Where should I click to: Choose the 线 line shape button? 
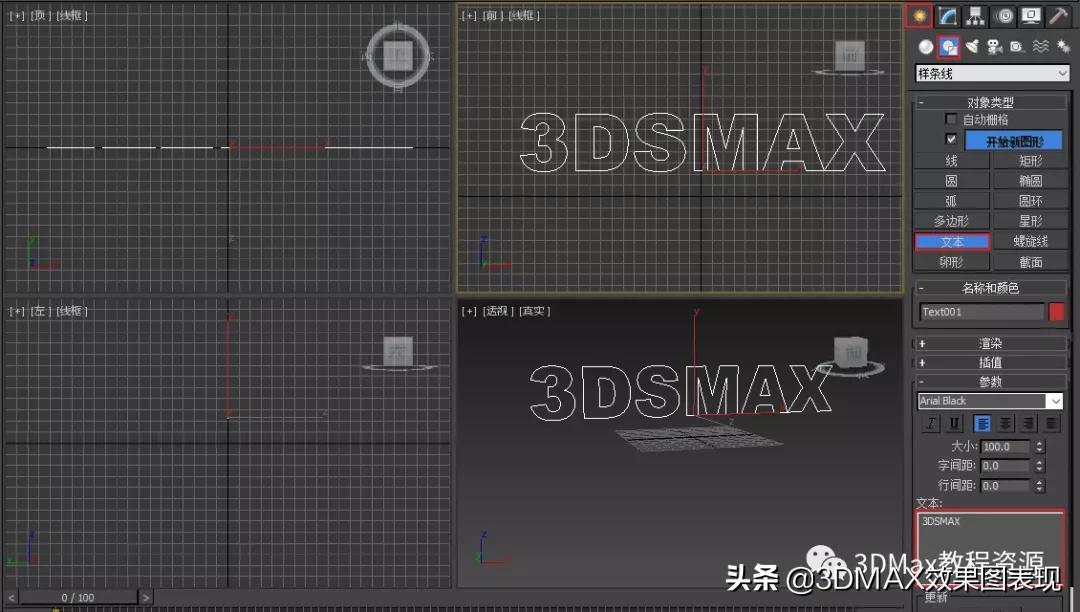(x=951, y=160)
